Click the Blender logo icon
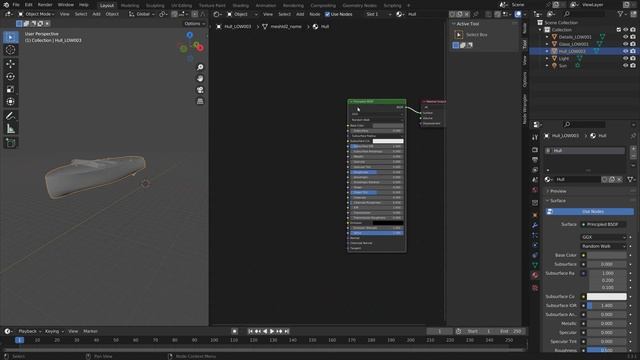Image resolution: width=640 pixels, height=360 pixels. tap(6, 5)
